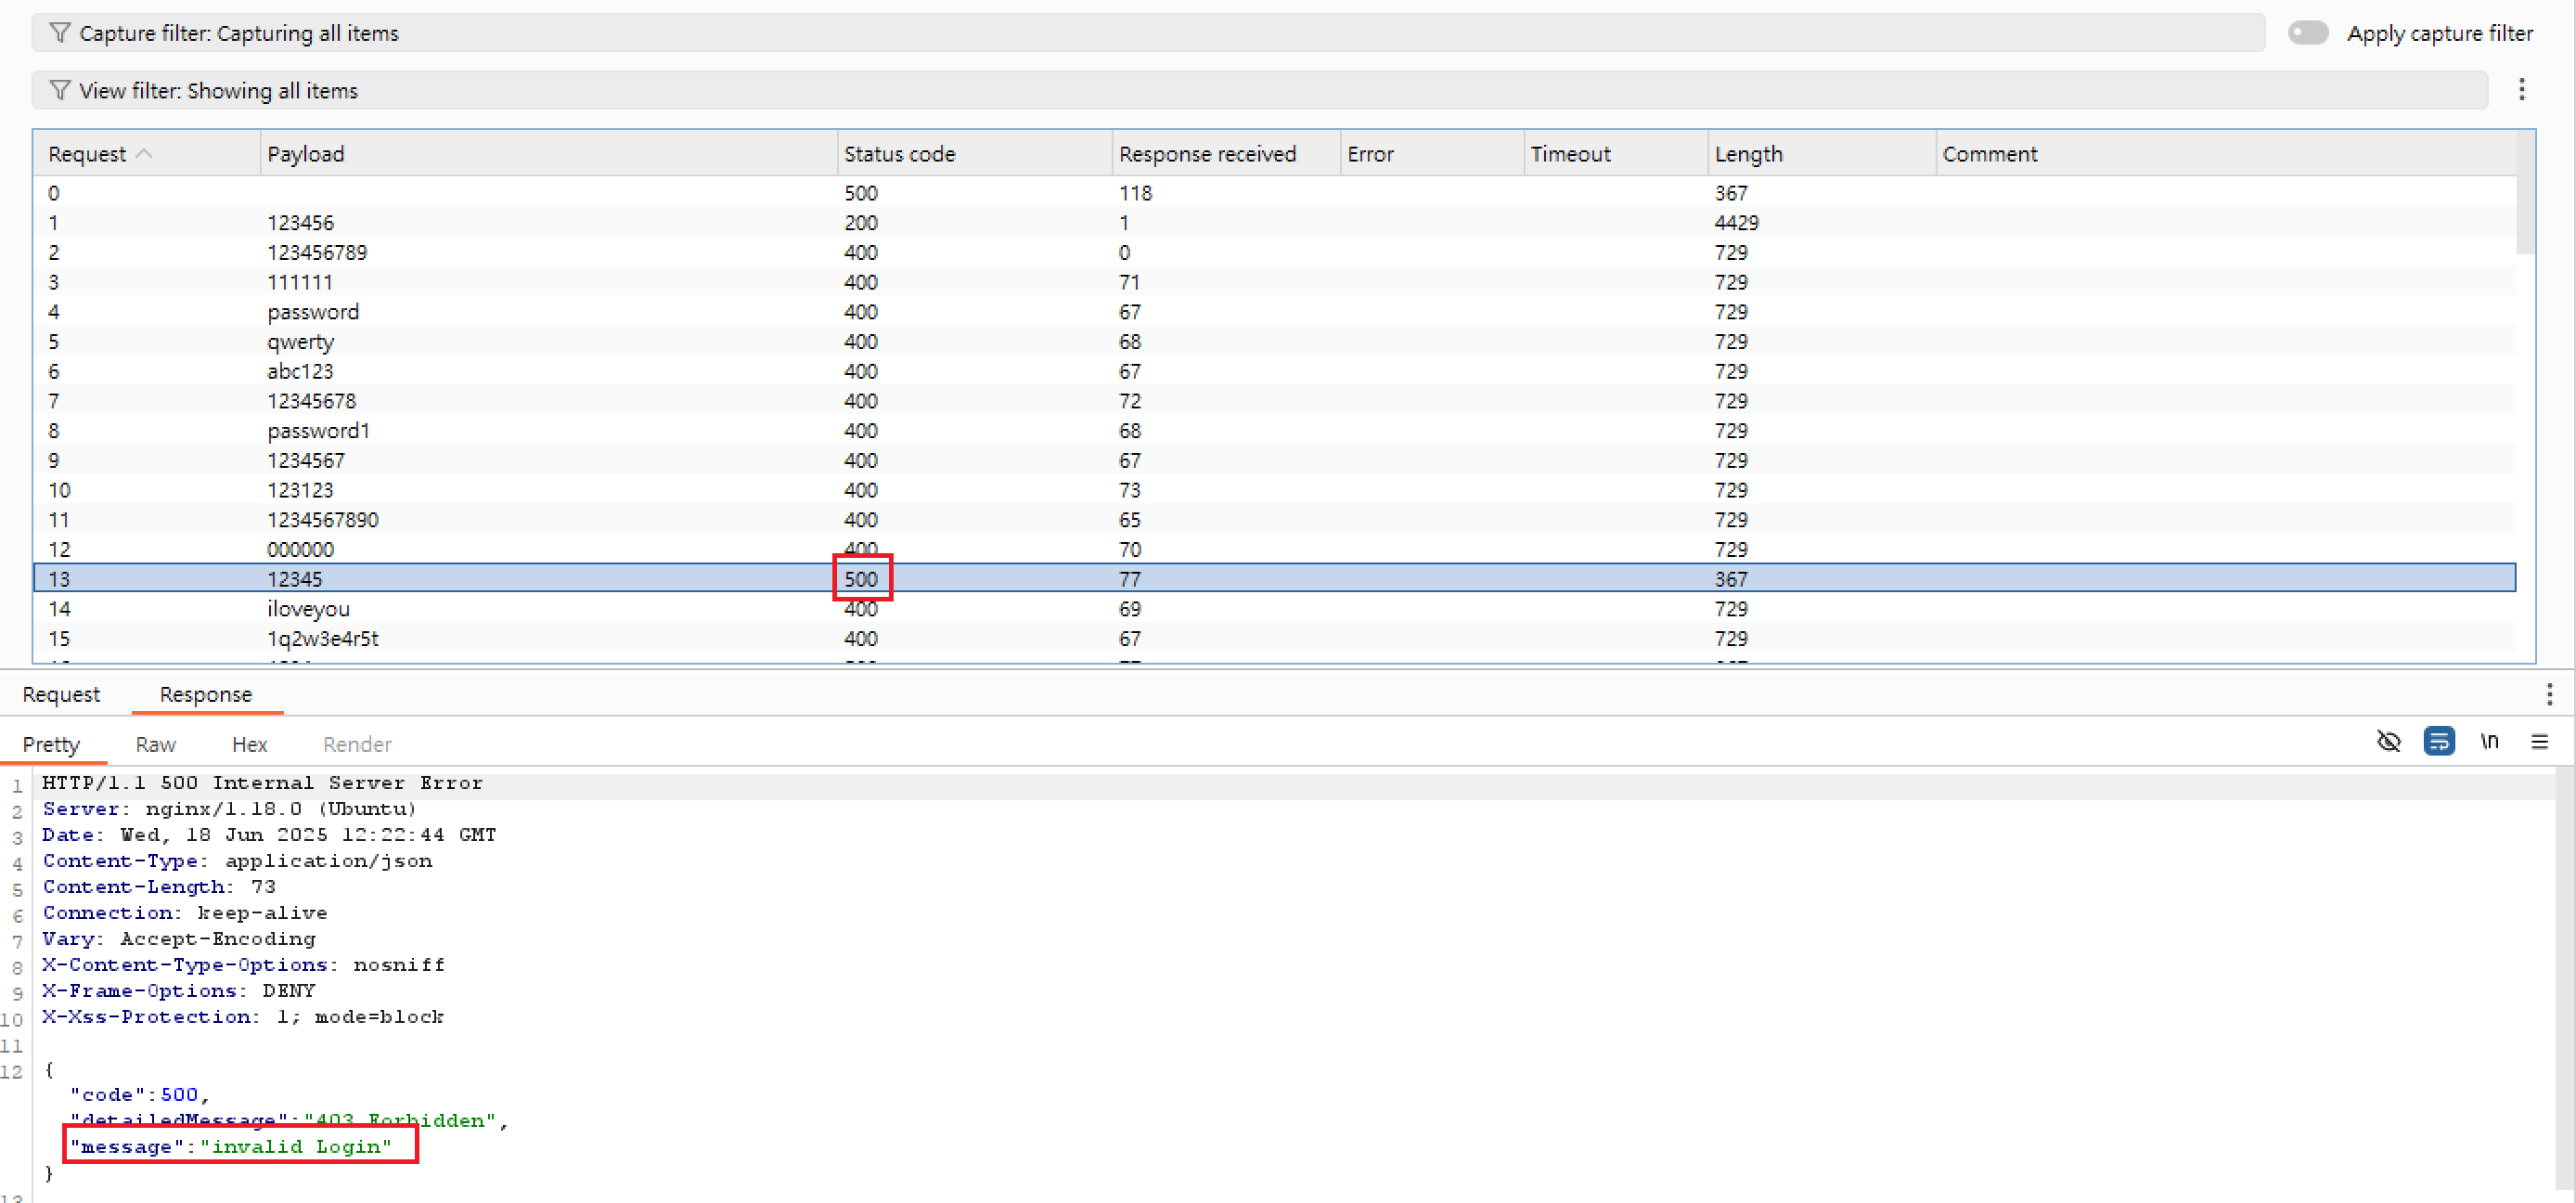
Task: Click X-Content-Type-Options nosniff header line
Action: click(243, 965)
